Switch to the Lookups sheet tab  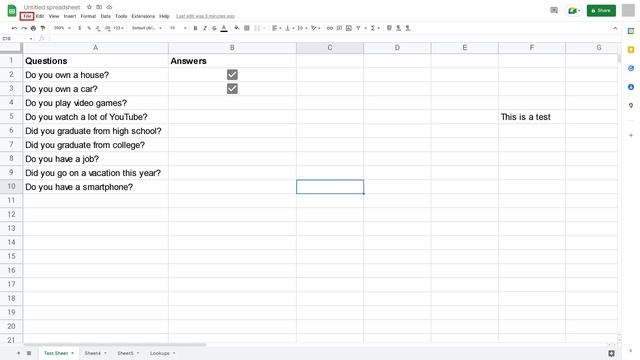(x=160, y=353)
